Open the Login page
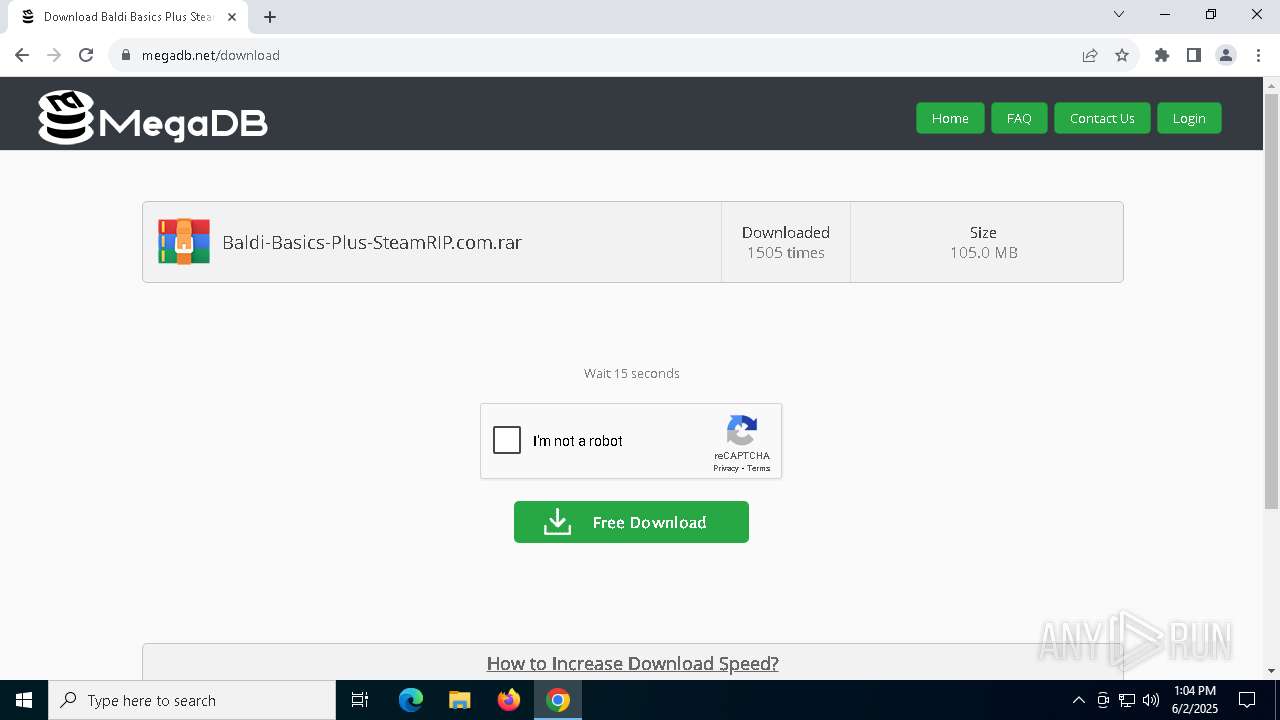The height and width of the screenshot is (720, 1280). [1189, 118]
